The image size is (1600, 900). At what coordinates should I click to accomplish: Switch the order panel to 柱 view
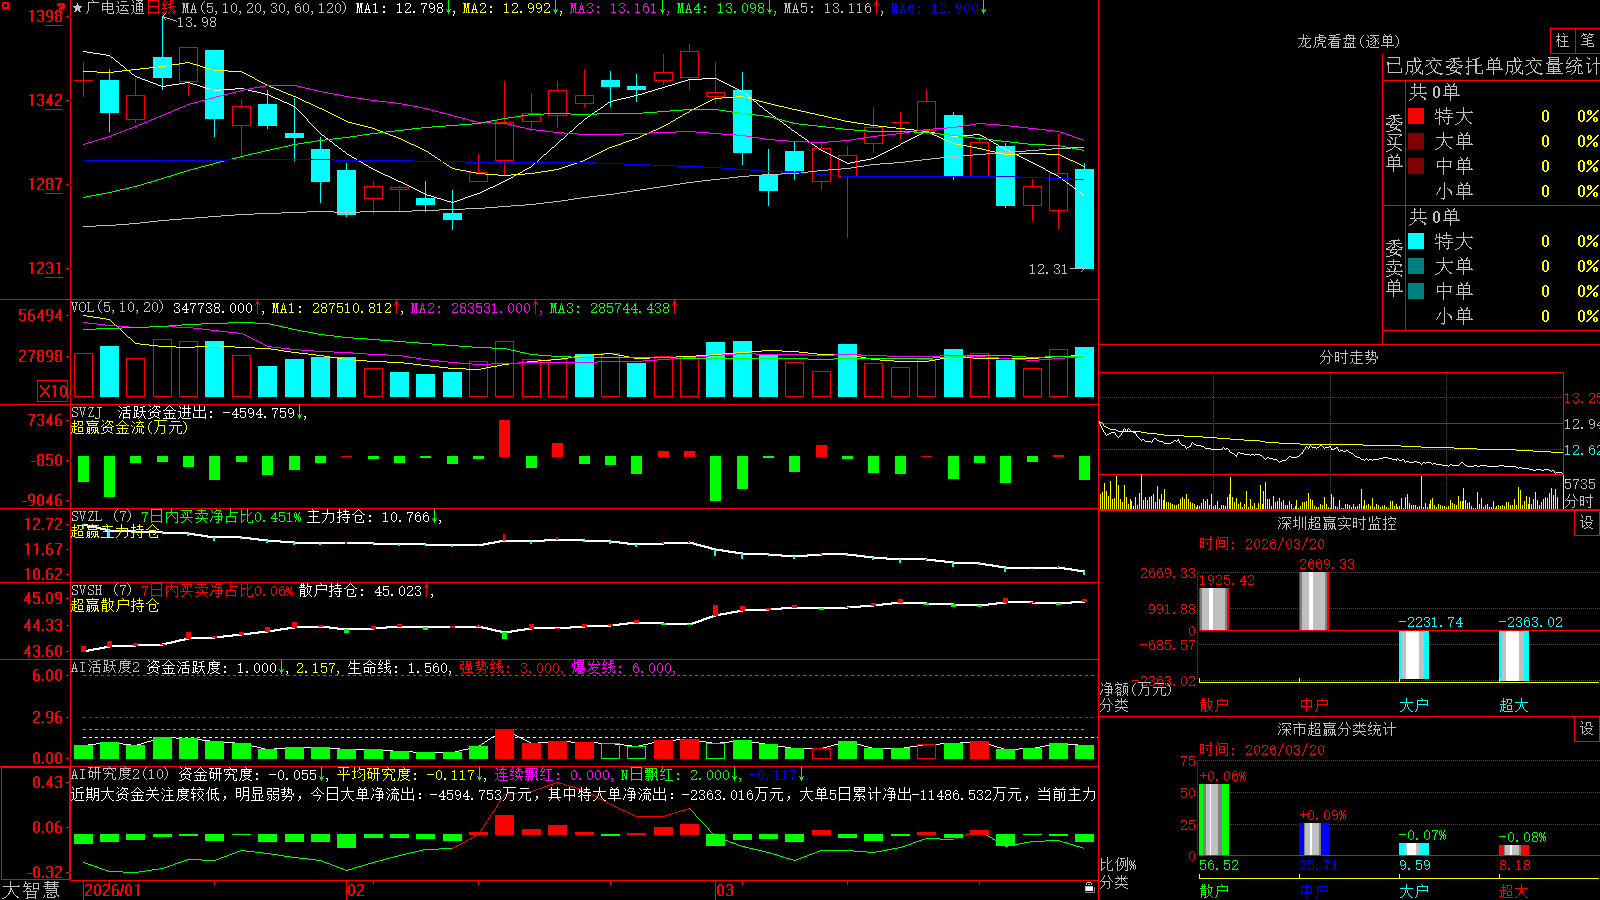point(1562,40)
